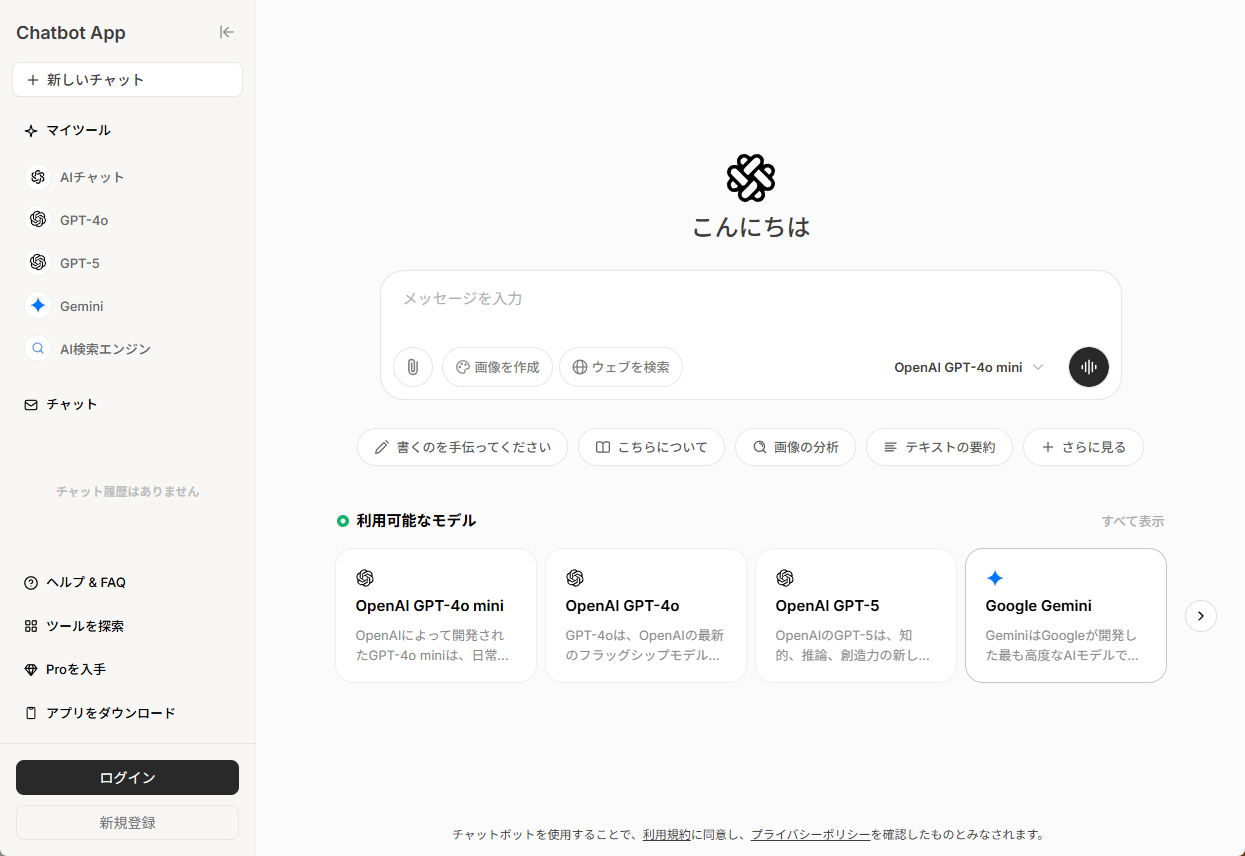Screen dimensions: 1245x856
Task: Start a 新しいチャット
Action: (x=127, y=80)
